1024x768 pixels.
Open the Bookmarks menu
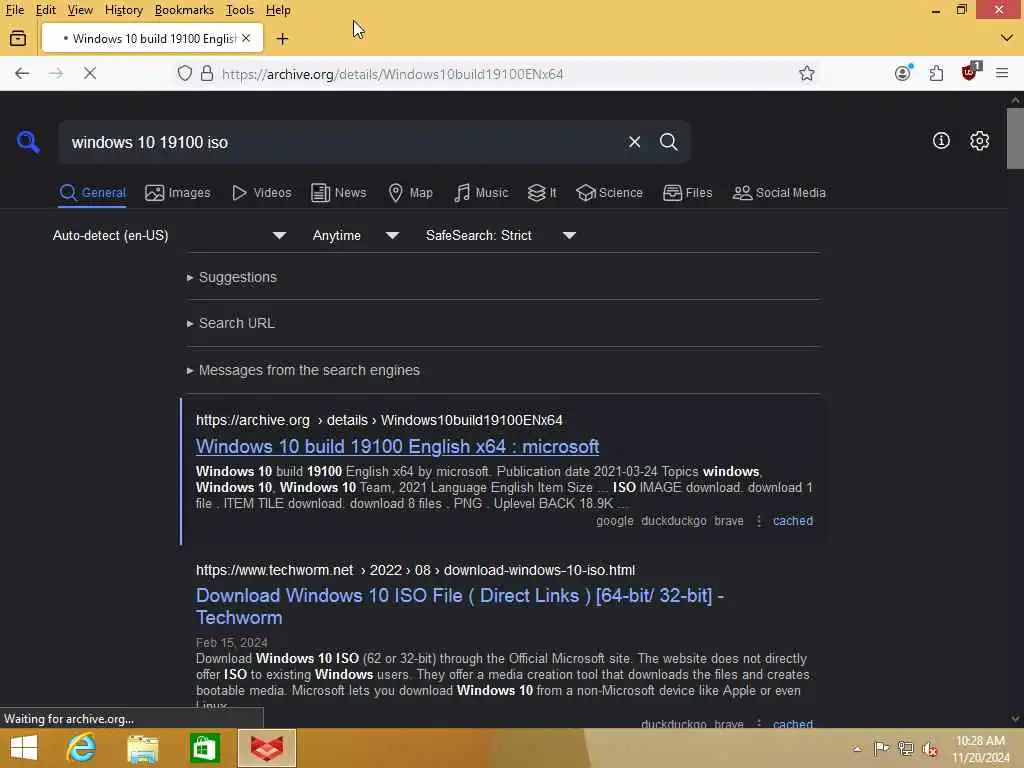(x=184, y=10)
